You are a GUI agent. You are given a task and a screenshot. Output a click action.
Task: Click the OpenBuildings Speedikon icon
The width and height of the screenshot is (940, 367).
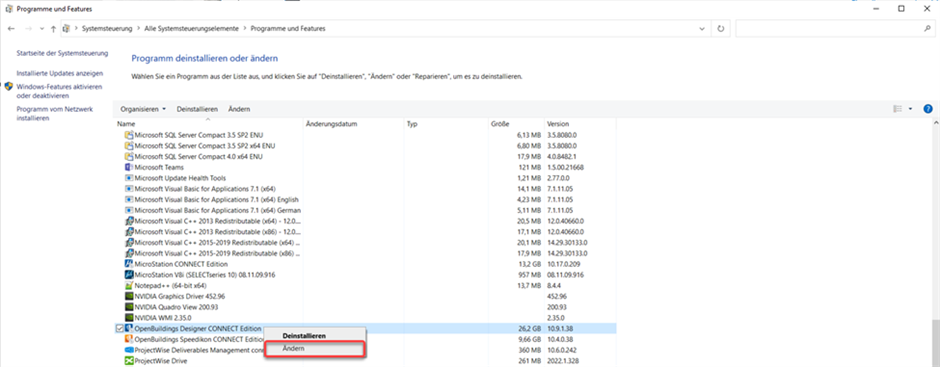tap(128, 339)
